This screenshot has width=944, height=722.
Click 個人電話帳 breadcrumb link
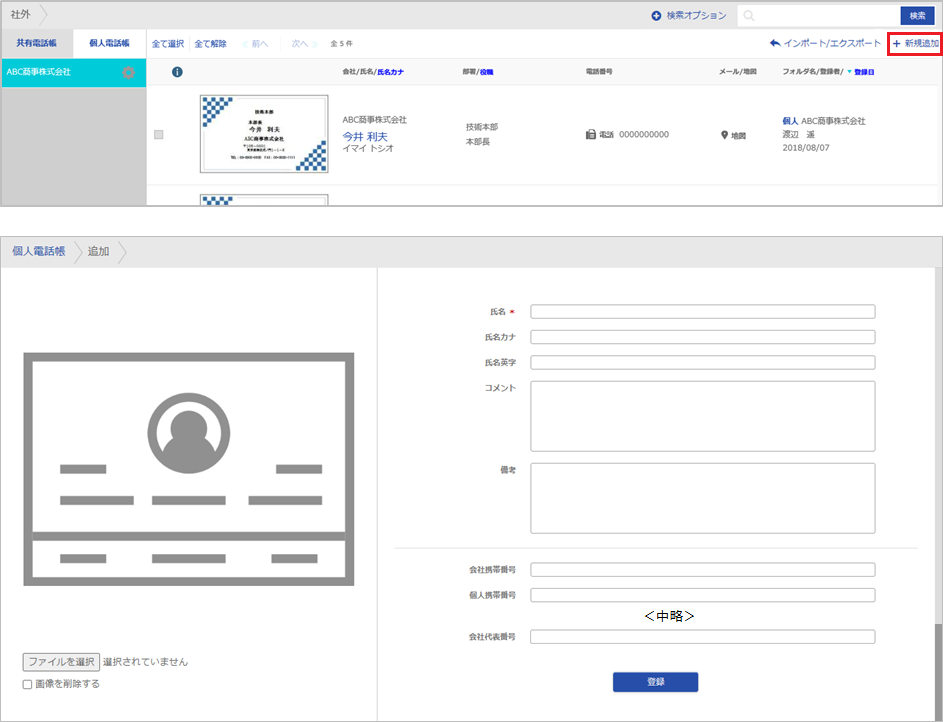tap(39, 251)
